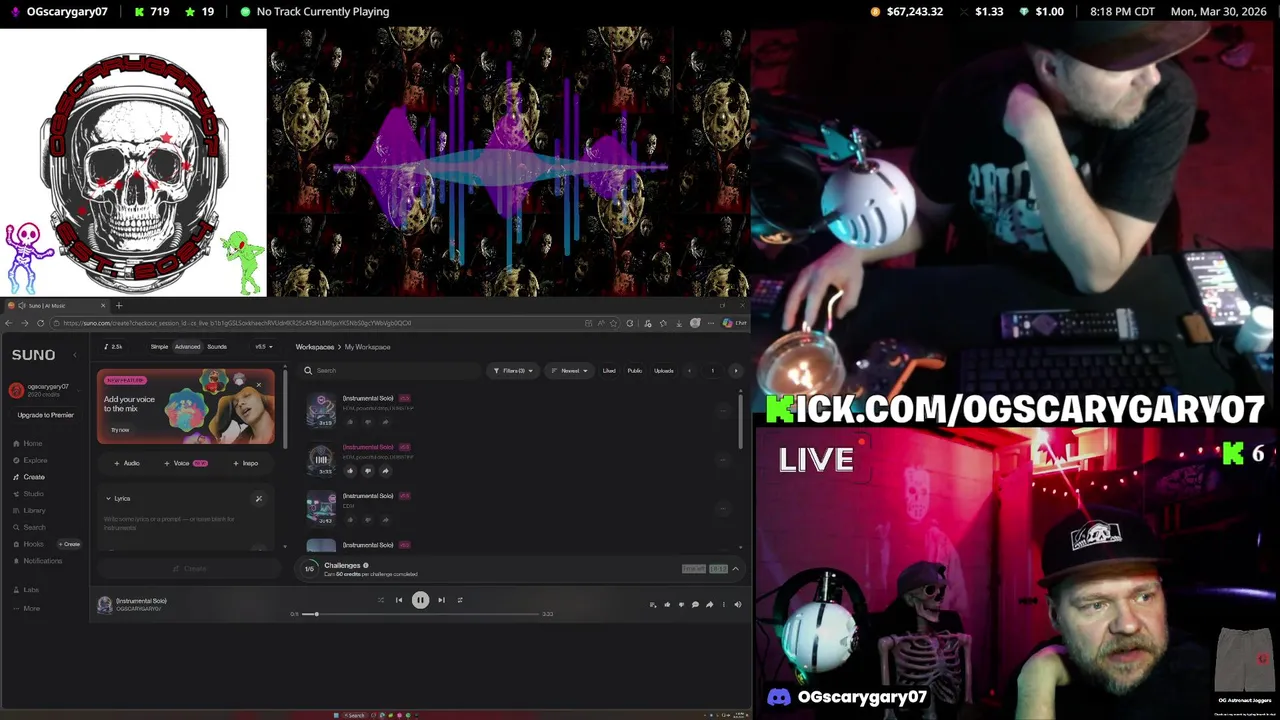Viewport: 1280px width, 720px height.
Task: Like the first Instrumental Solo track
Action: 350,421
